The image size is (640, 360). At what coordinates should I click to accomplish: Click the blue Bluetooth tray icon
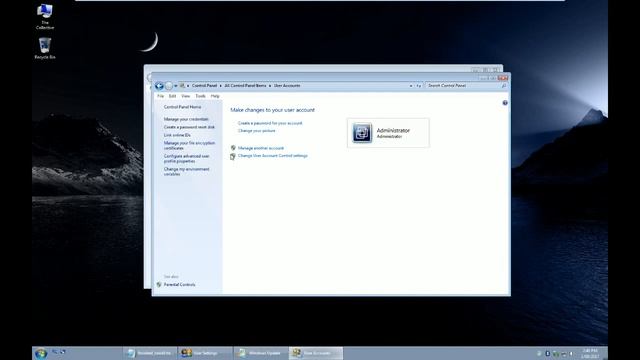tap(547, 353)
